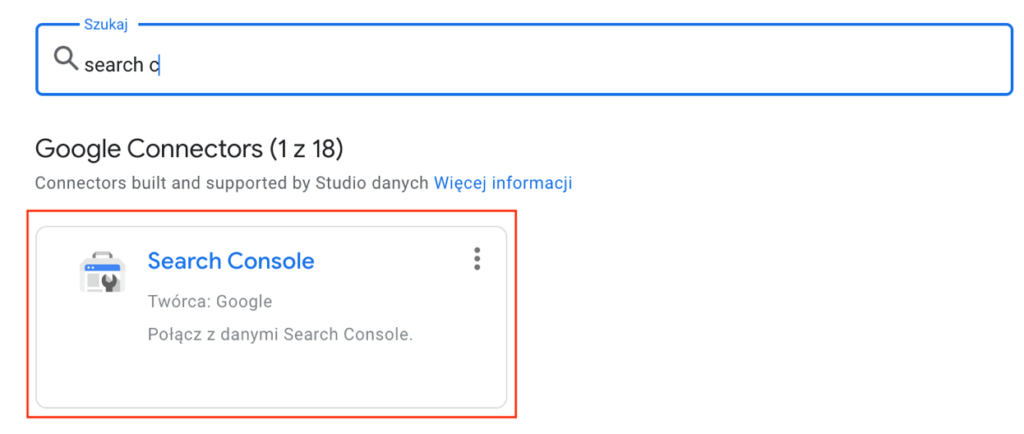1024x434 pixels.
Task: Open the "Więcej informacji" link
Action: (x=502, y=184)
